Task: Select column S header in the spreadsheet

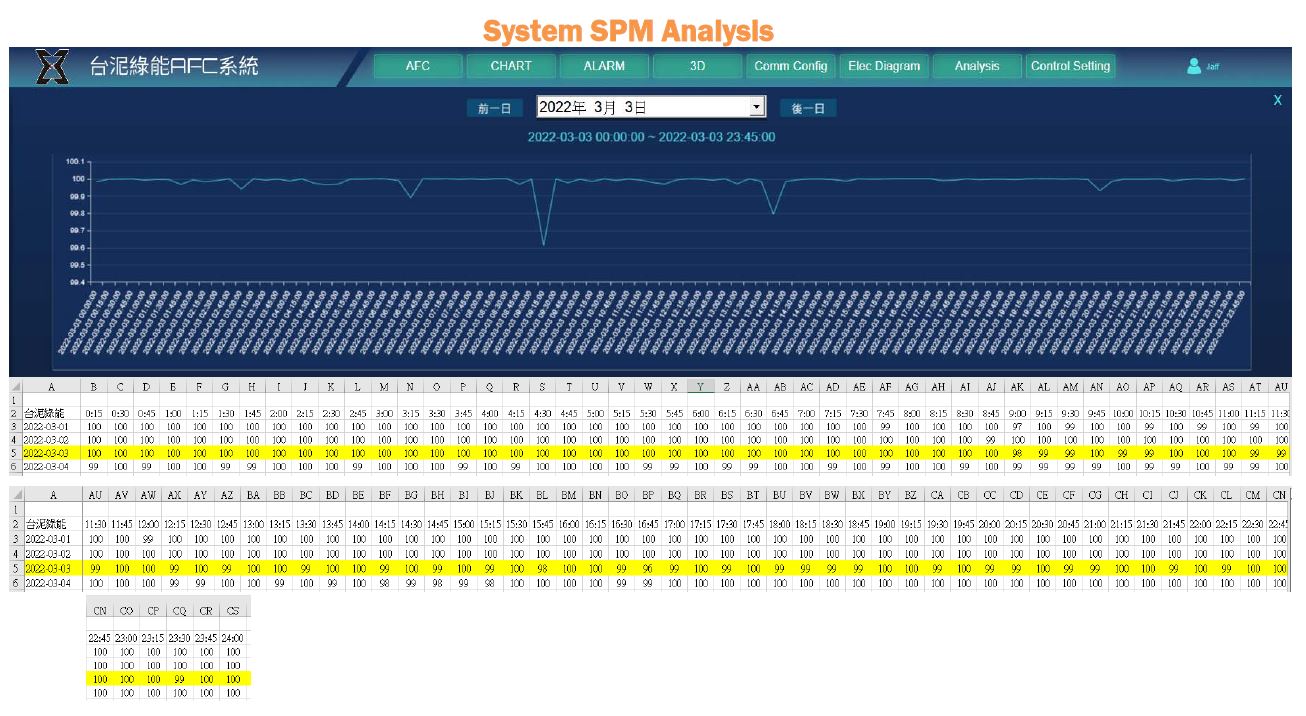Action: tap(542, 387)
